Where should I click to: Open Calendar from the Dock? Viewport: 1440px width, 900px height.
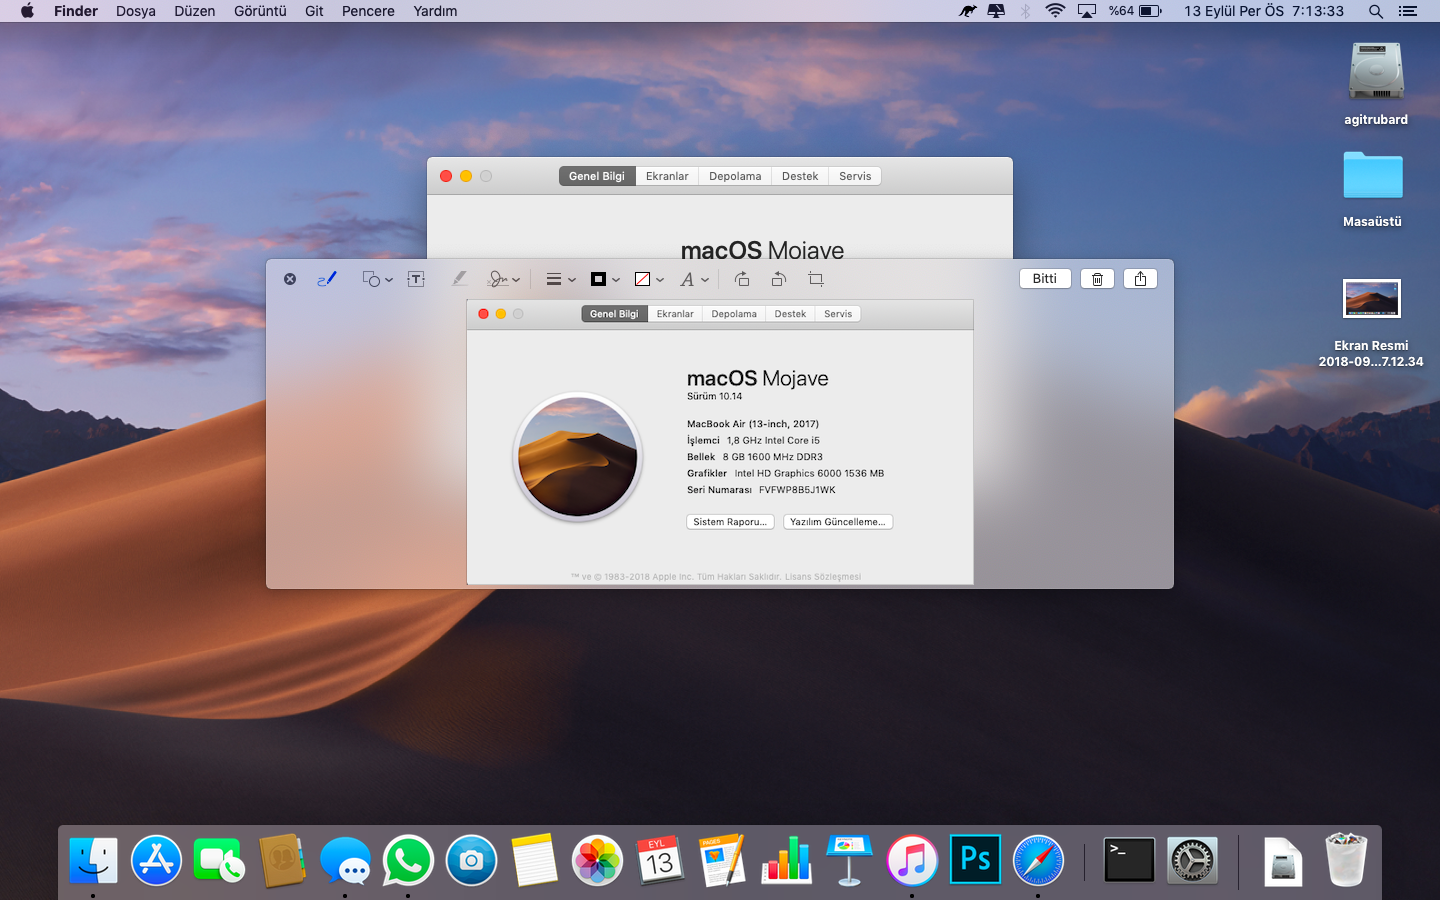[660, 861]
